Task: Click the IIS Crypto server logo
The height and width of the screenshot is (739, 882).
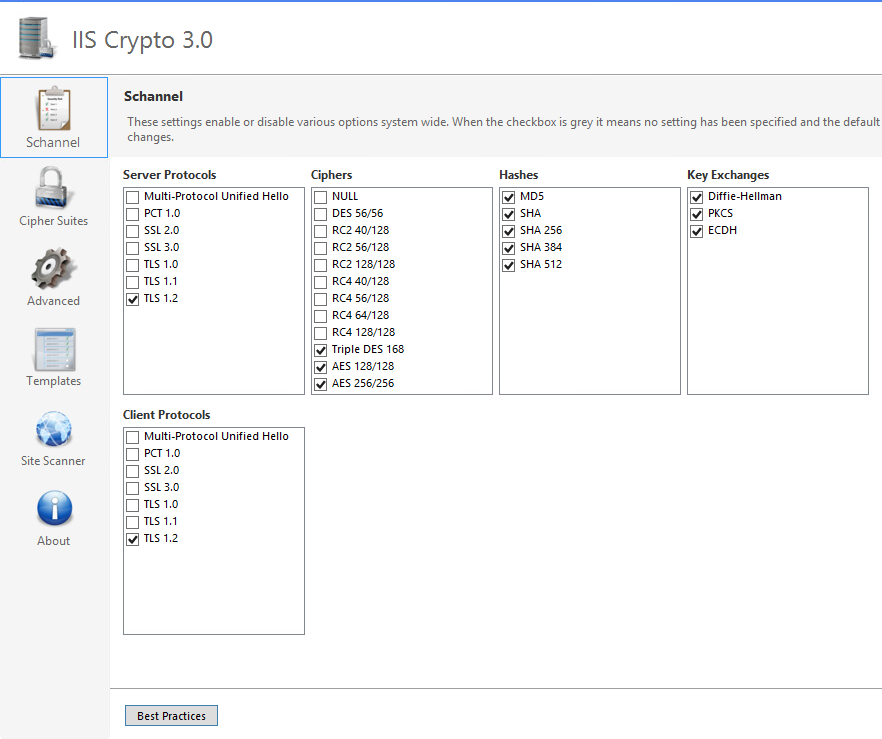Action: point(38,39)
